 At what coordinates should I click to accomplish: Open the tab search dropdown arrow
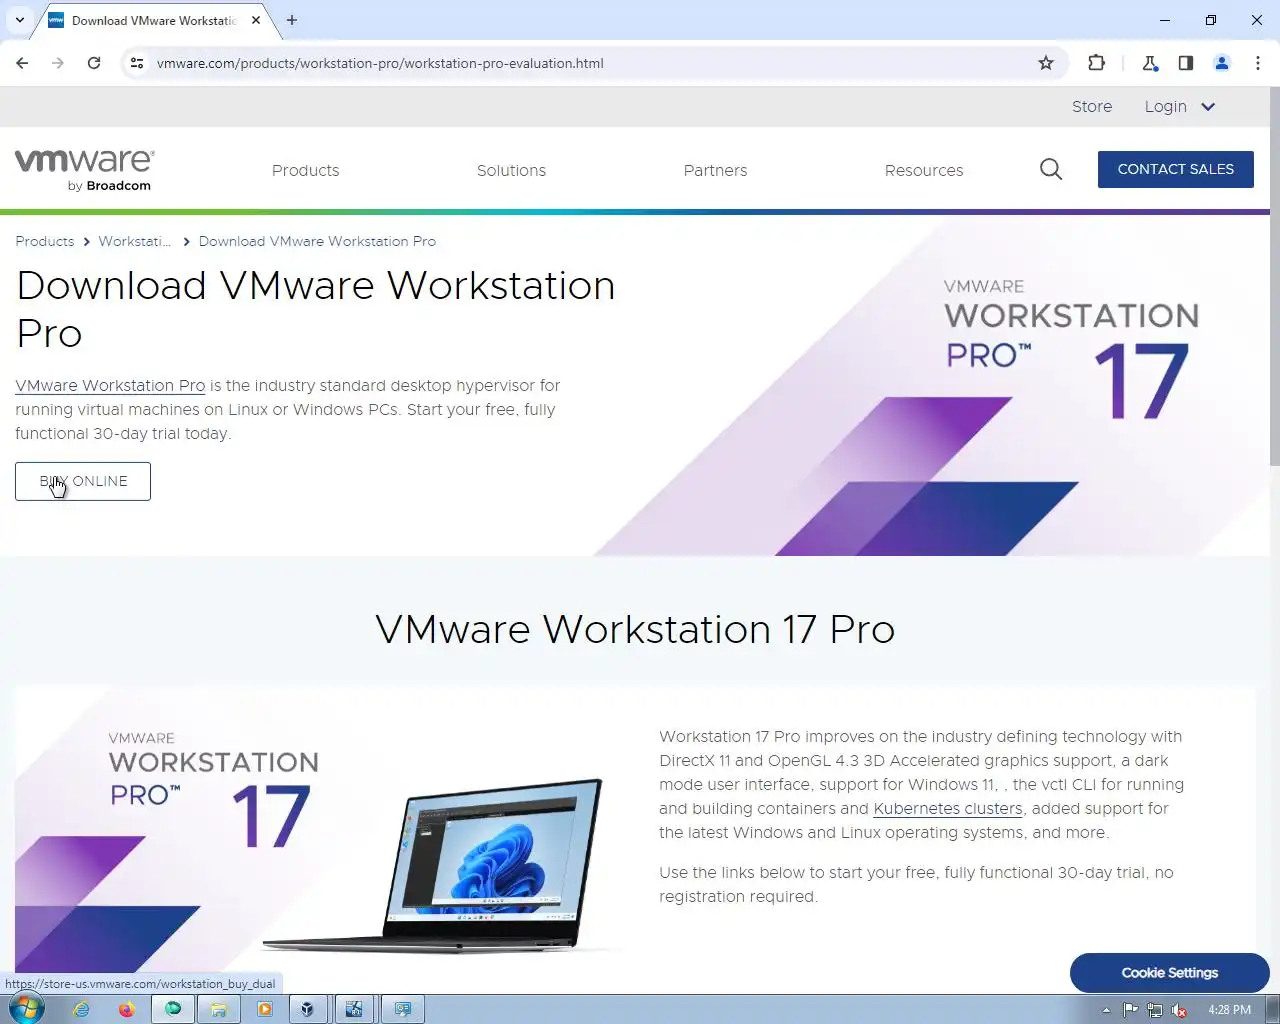19,20
